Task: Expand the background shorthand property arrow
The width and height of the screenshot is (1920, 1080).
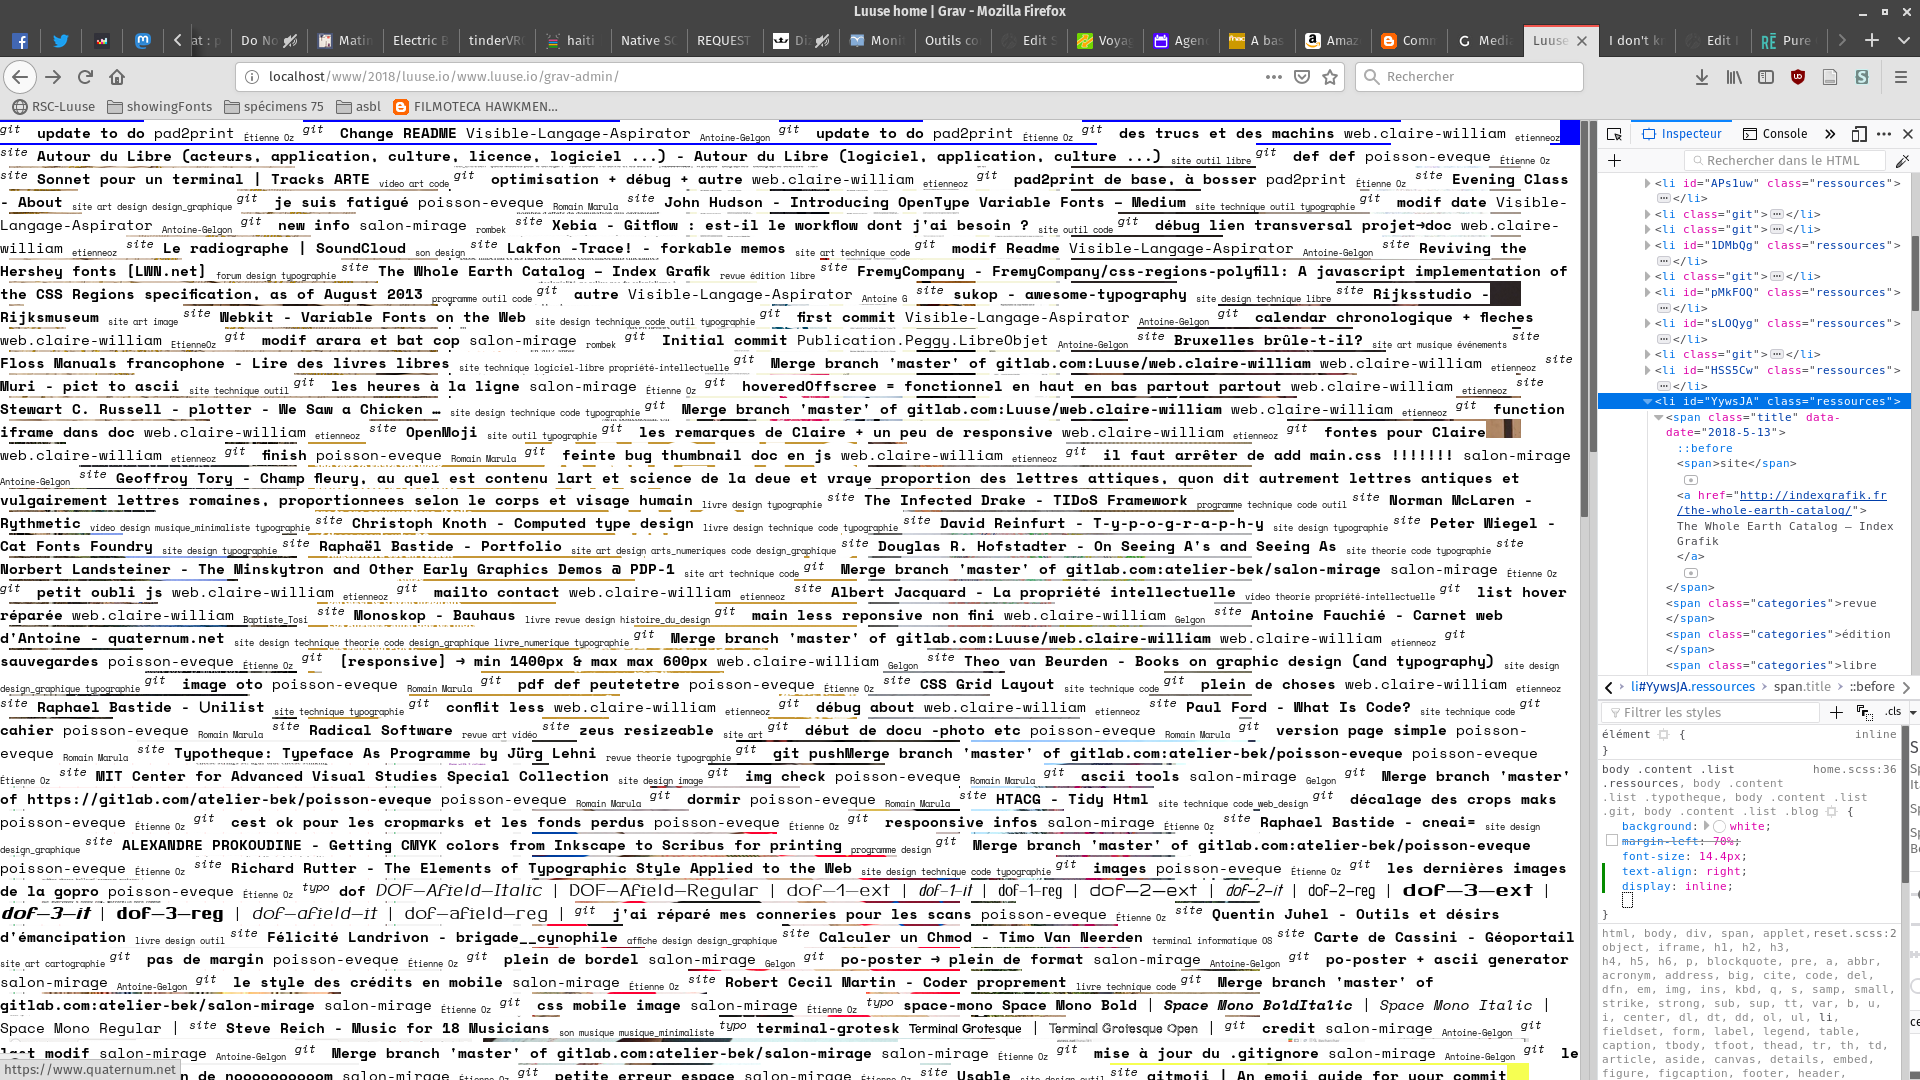Action: point(1707,826)
